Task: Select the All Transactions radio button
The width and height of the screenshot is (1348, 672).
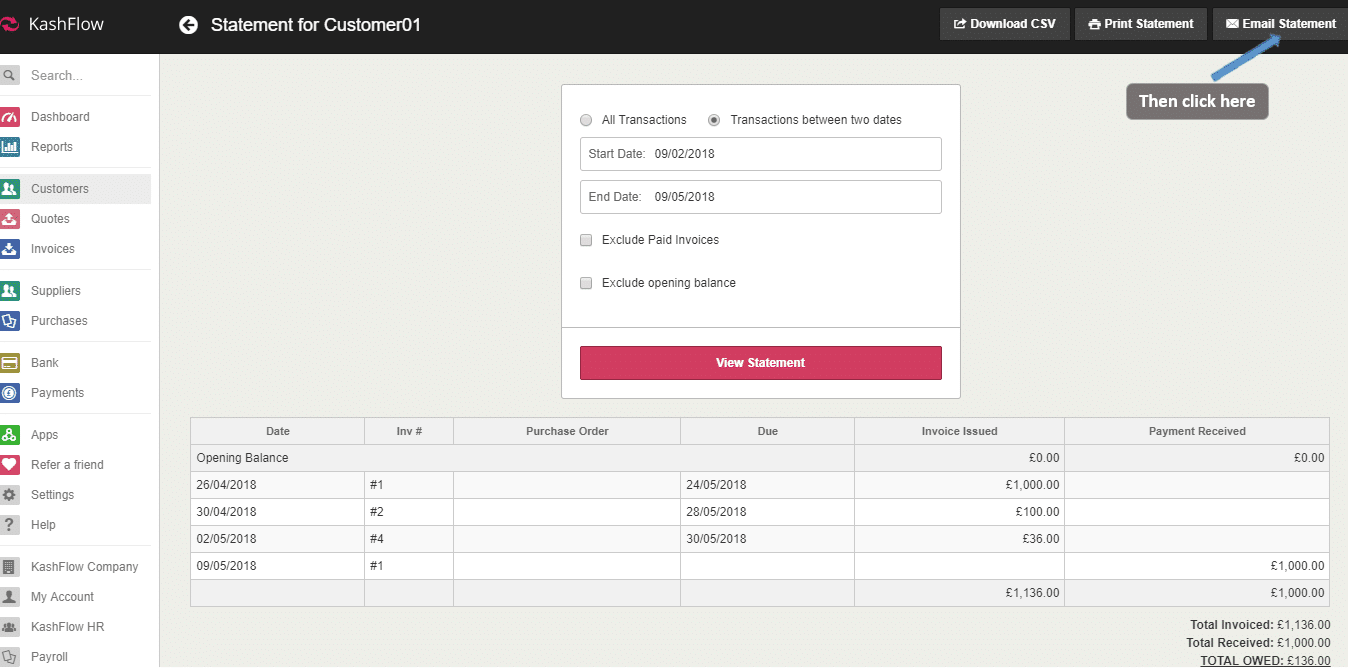Action: [x=586, y=120]
